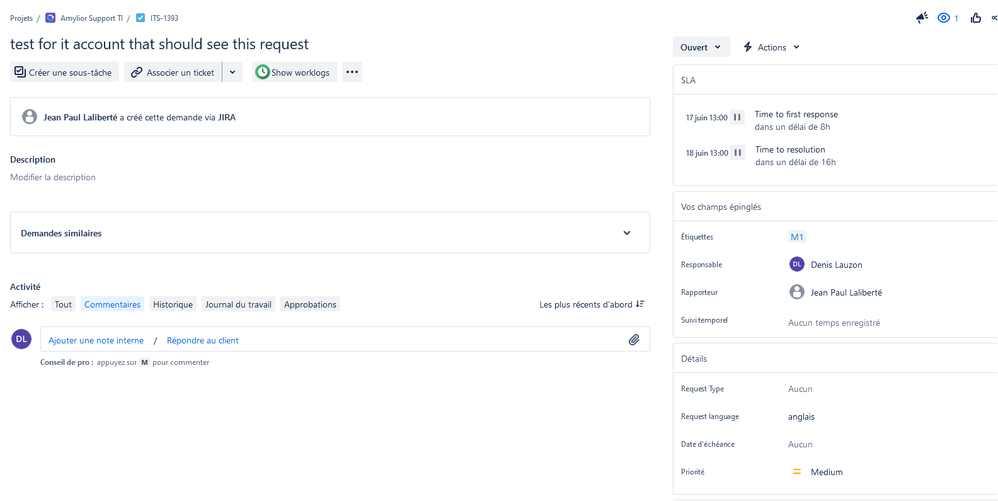The height and width of the screenshot is (501, 998).
Task: Click Ajouter une note interne link
Action: coord(96,341)
